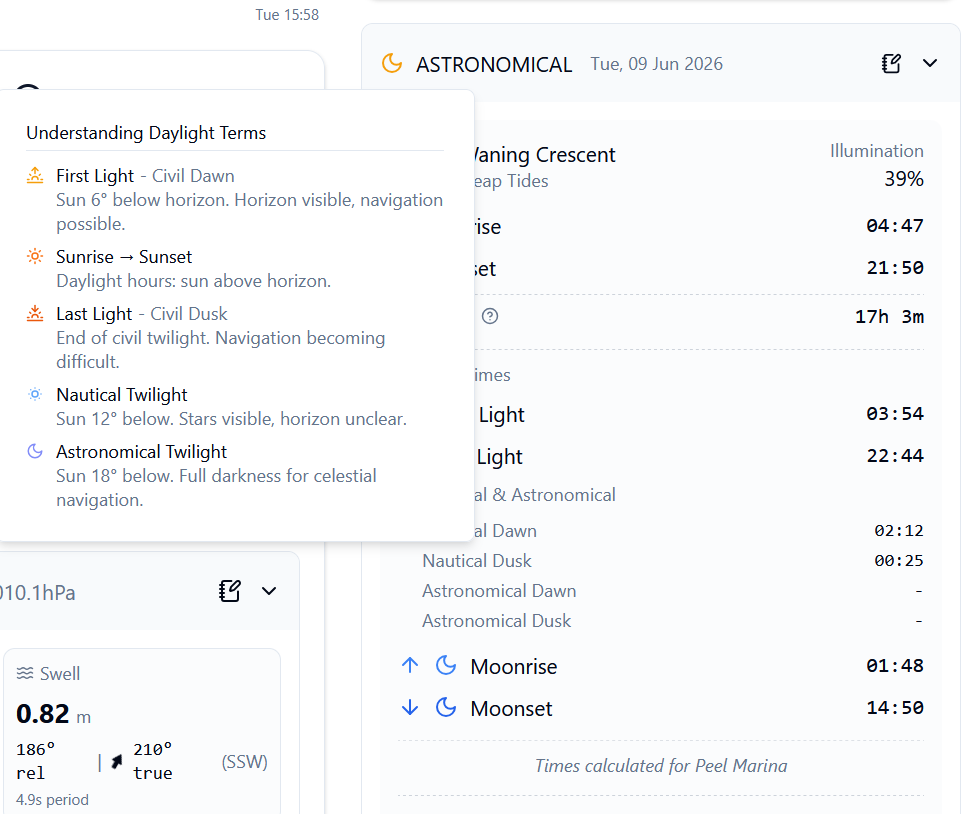
Task: Click the moon icon next to Moonrise
Action: [x=446, y=665]
